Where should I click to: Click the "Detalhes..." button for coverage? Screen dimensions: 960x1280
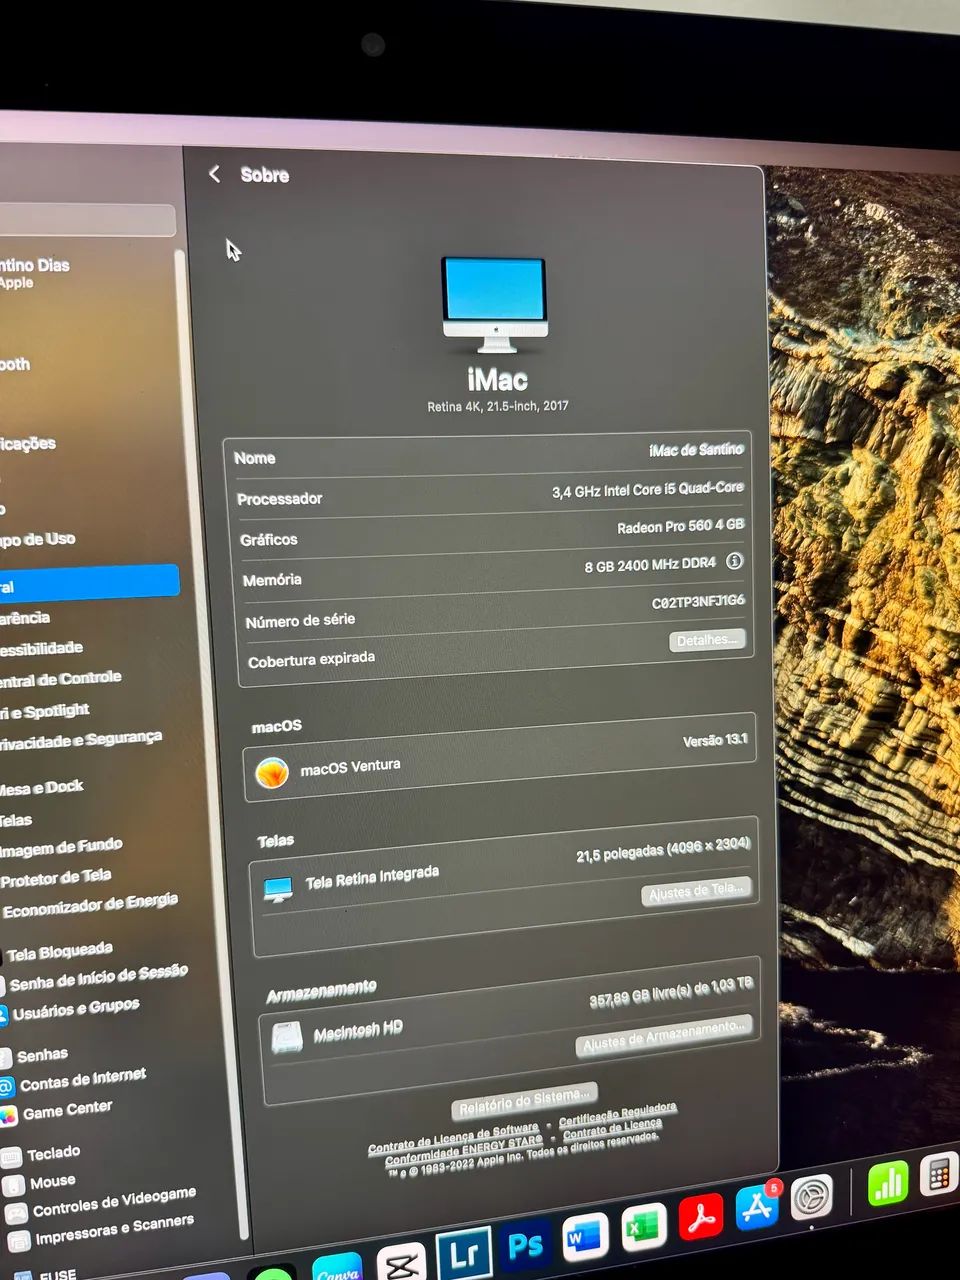tap(707, 639)
